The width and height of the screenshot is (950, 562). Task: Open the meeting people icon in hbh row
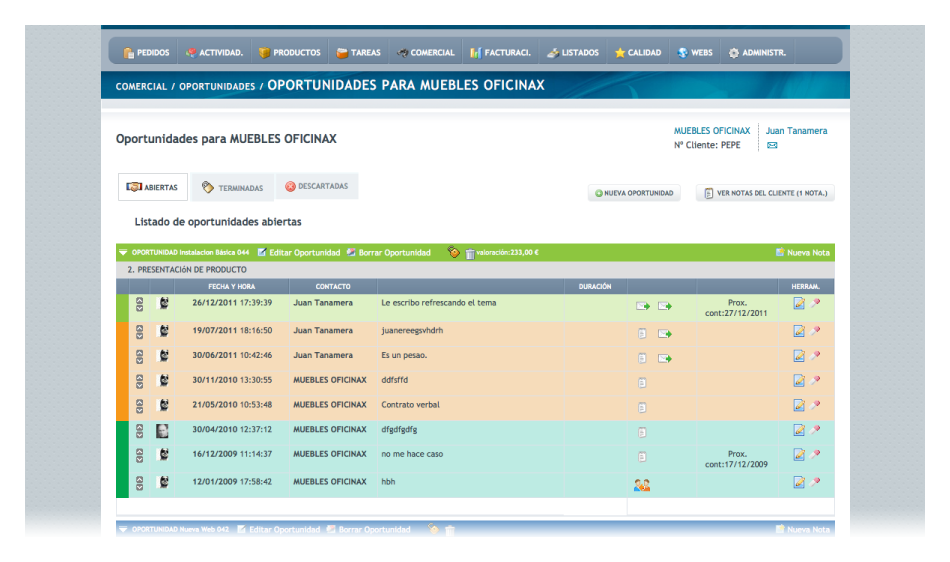[x=642, y=485]
